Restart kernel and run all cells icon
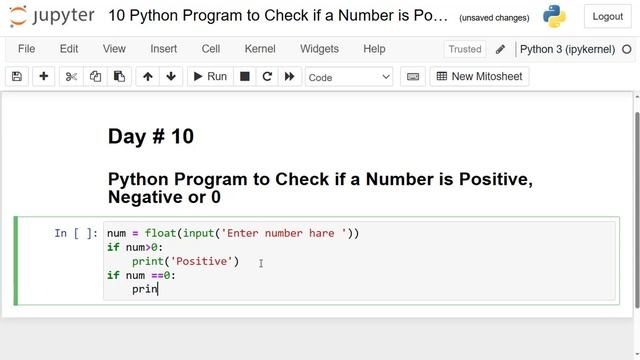Image resolution: width=640 pixels, height=360 pixels. [290, 76]
